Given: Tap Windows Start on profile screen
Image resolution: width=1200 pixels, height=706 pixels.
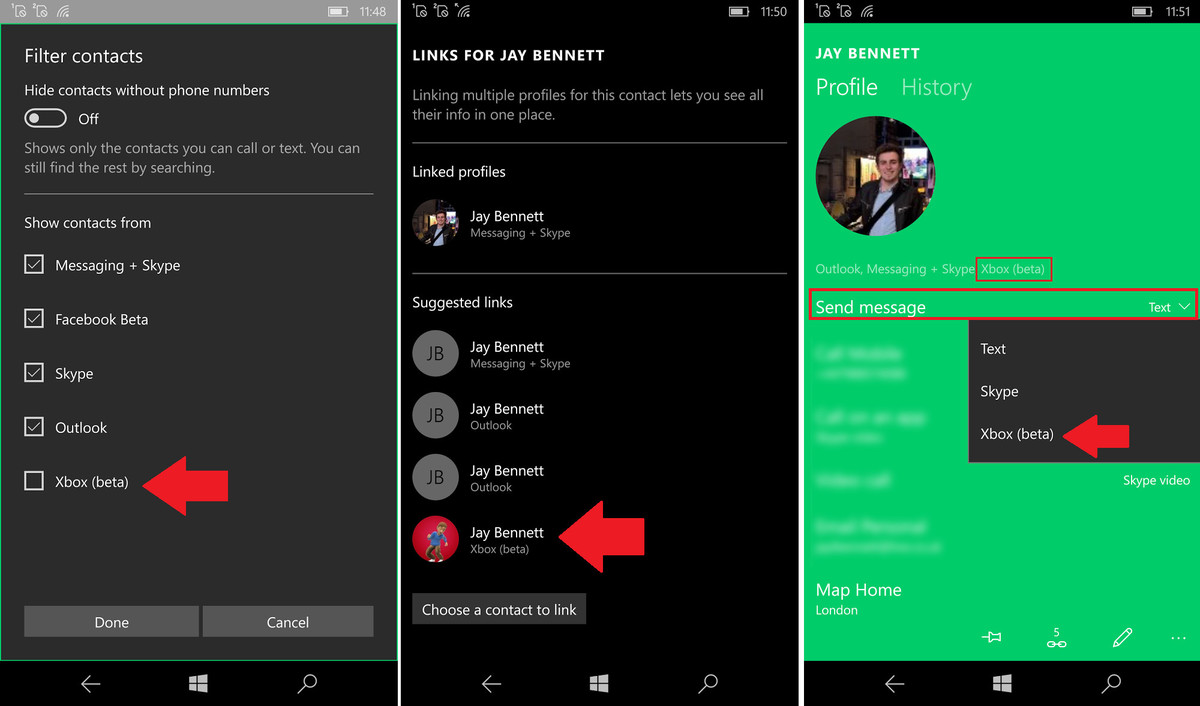Looking at the screenshot, I should pyautogui.click(x=1002, y=684).
